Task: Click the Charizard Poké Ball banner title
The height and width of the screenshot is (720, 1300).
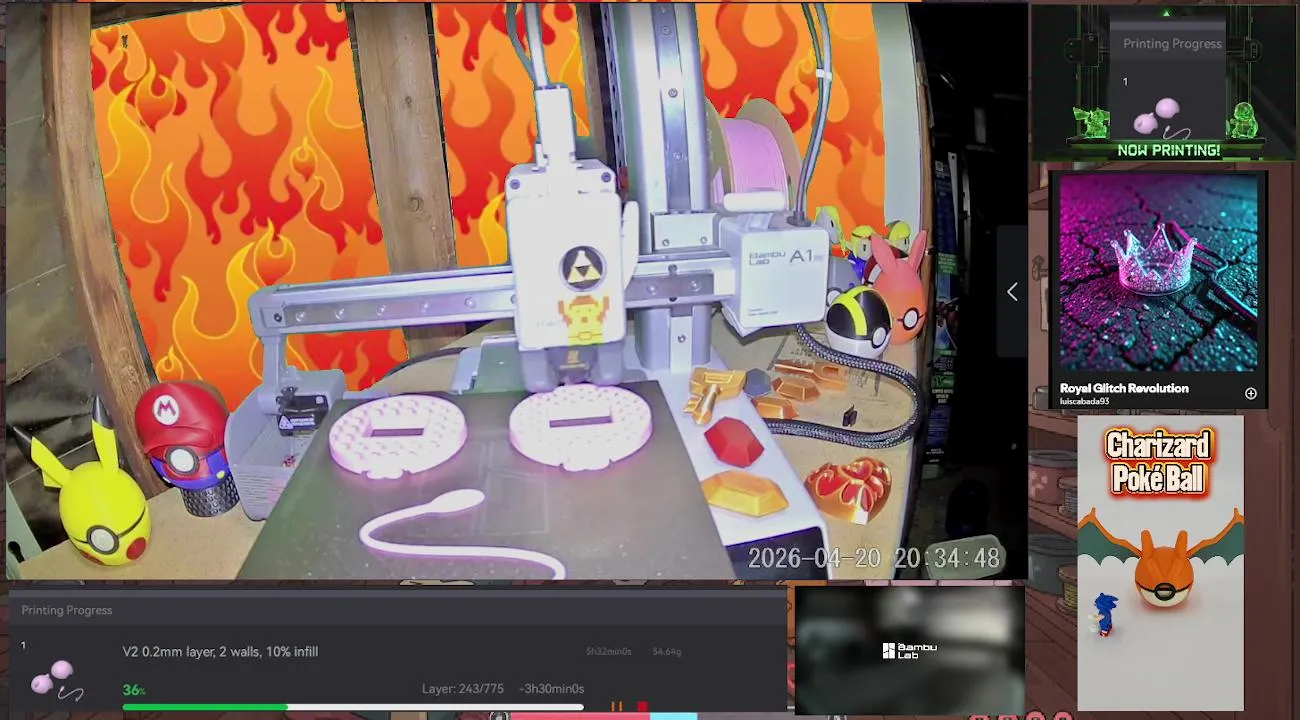Action: [x=1160, y=462]
